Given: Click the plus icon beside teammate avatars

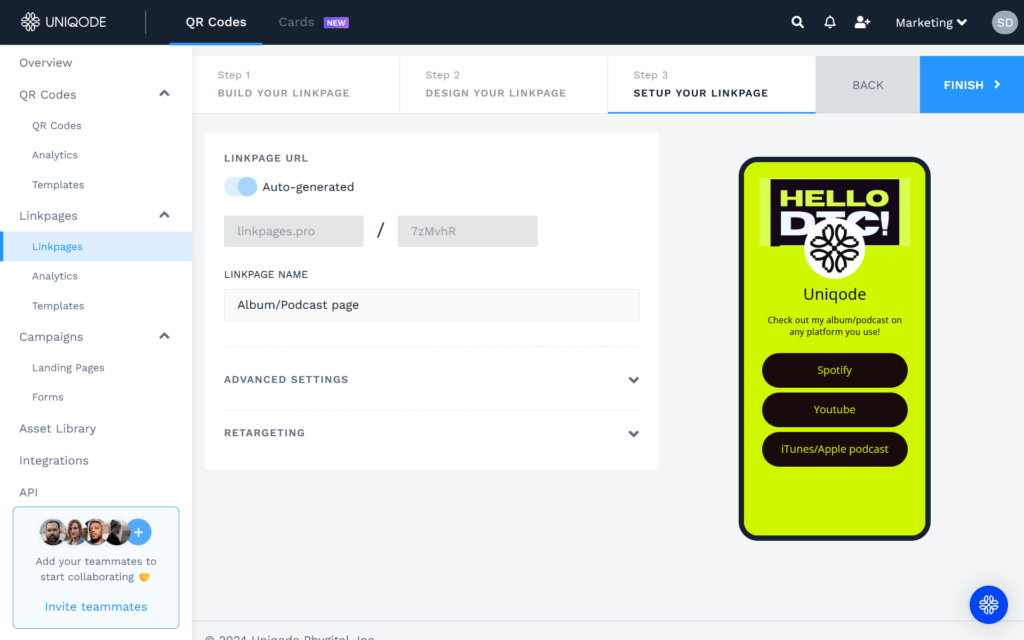Looking at the screenshot, I should click(138, 531).
